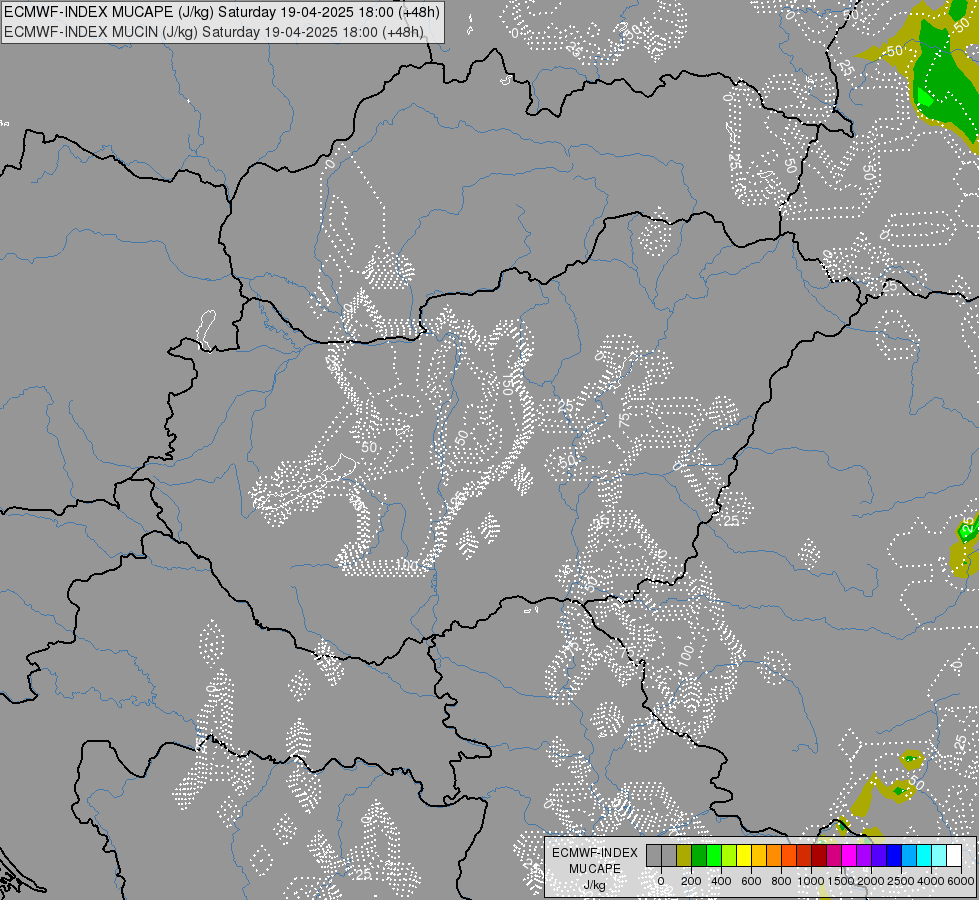This screenshot has height=900, width=979.
Task: Select the bright green swatch before 400
Action: pos(714,855)
